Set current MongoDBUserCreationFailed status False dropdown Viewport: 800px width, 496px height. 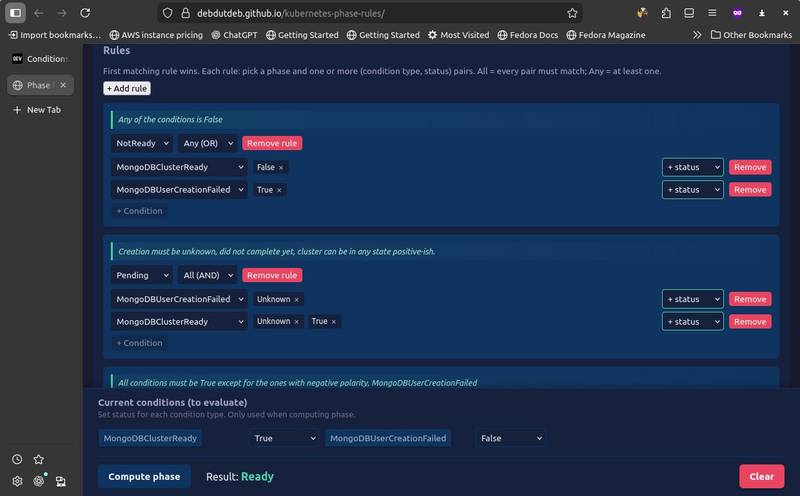(x=511, y=438)
